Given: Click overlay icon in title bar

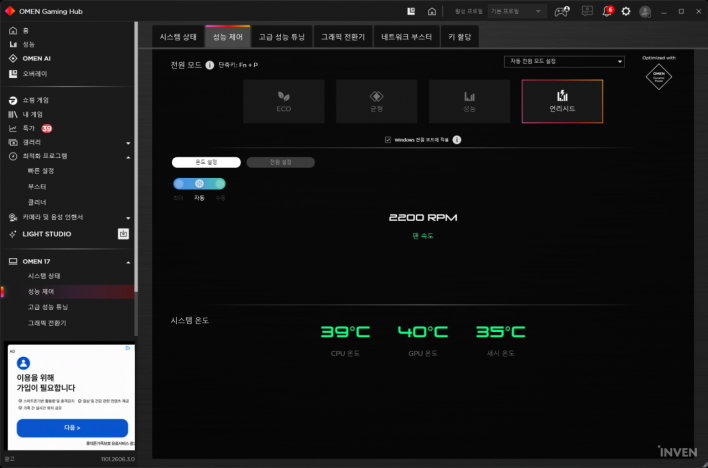Looking at the screenshot, I should (411, 11).
